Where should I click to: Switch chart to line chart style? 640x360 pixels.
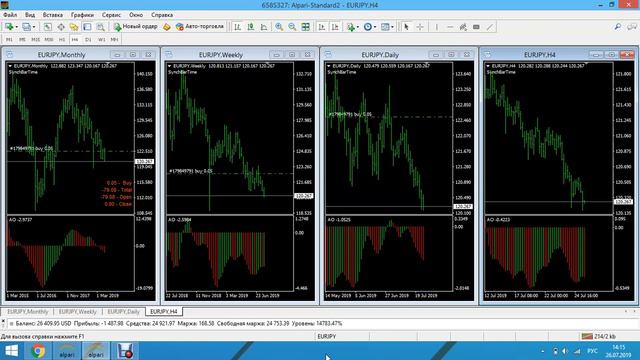(264, 27)
